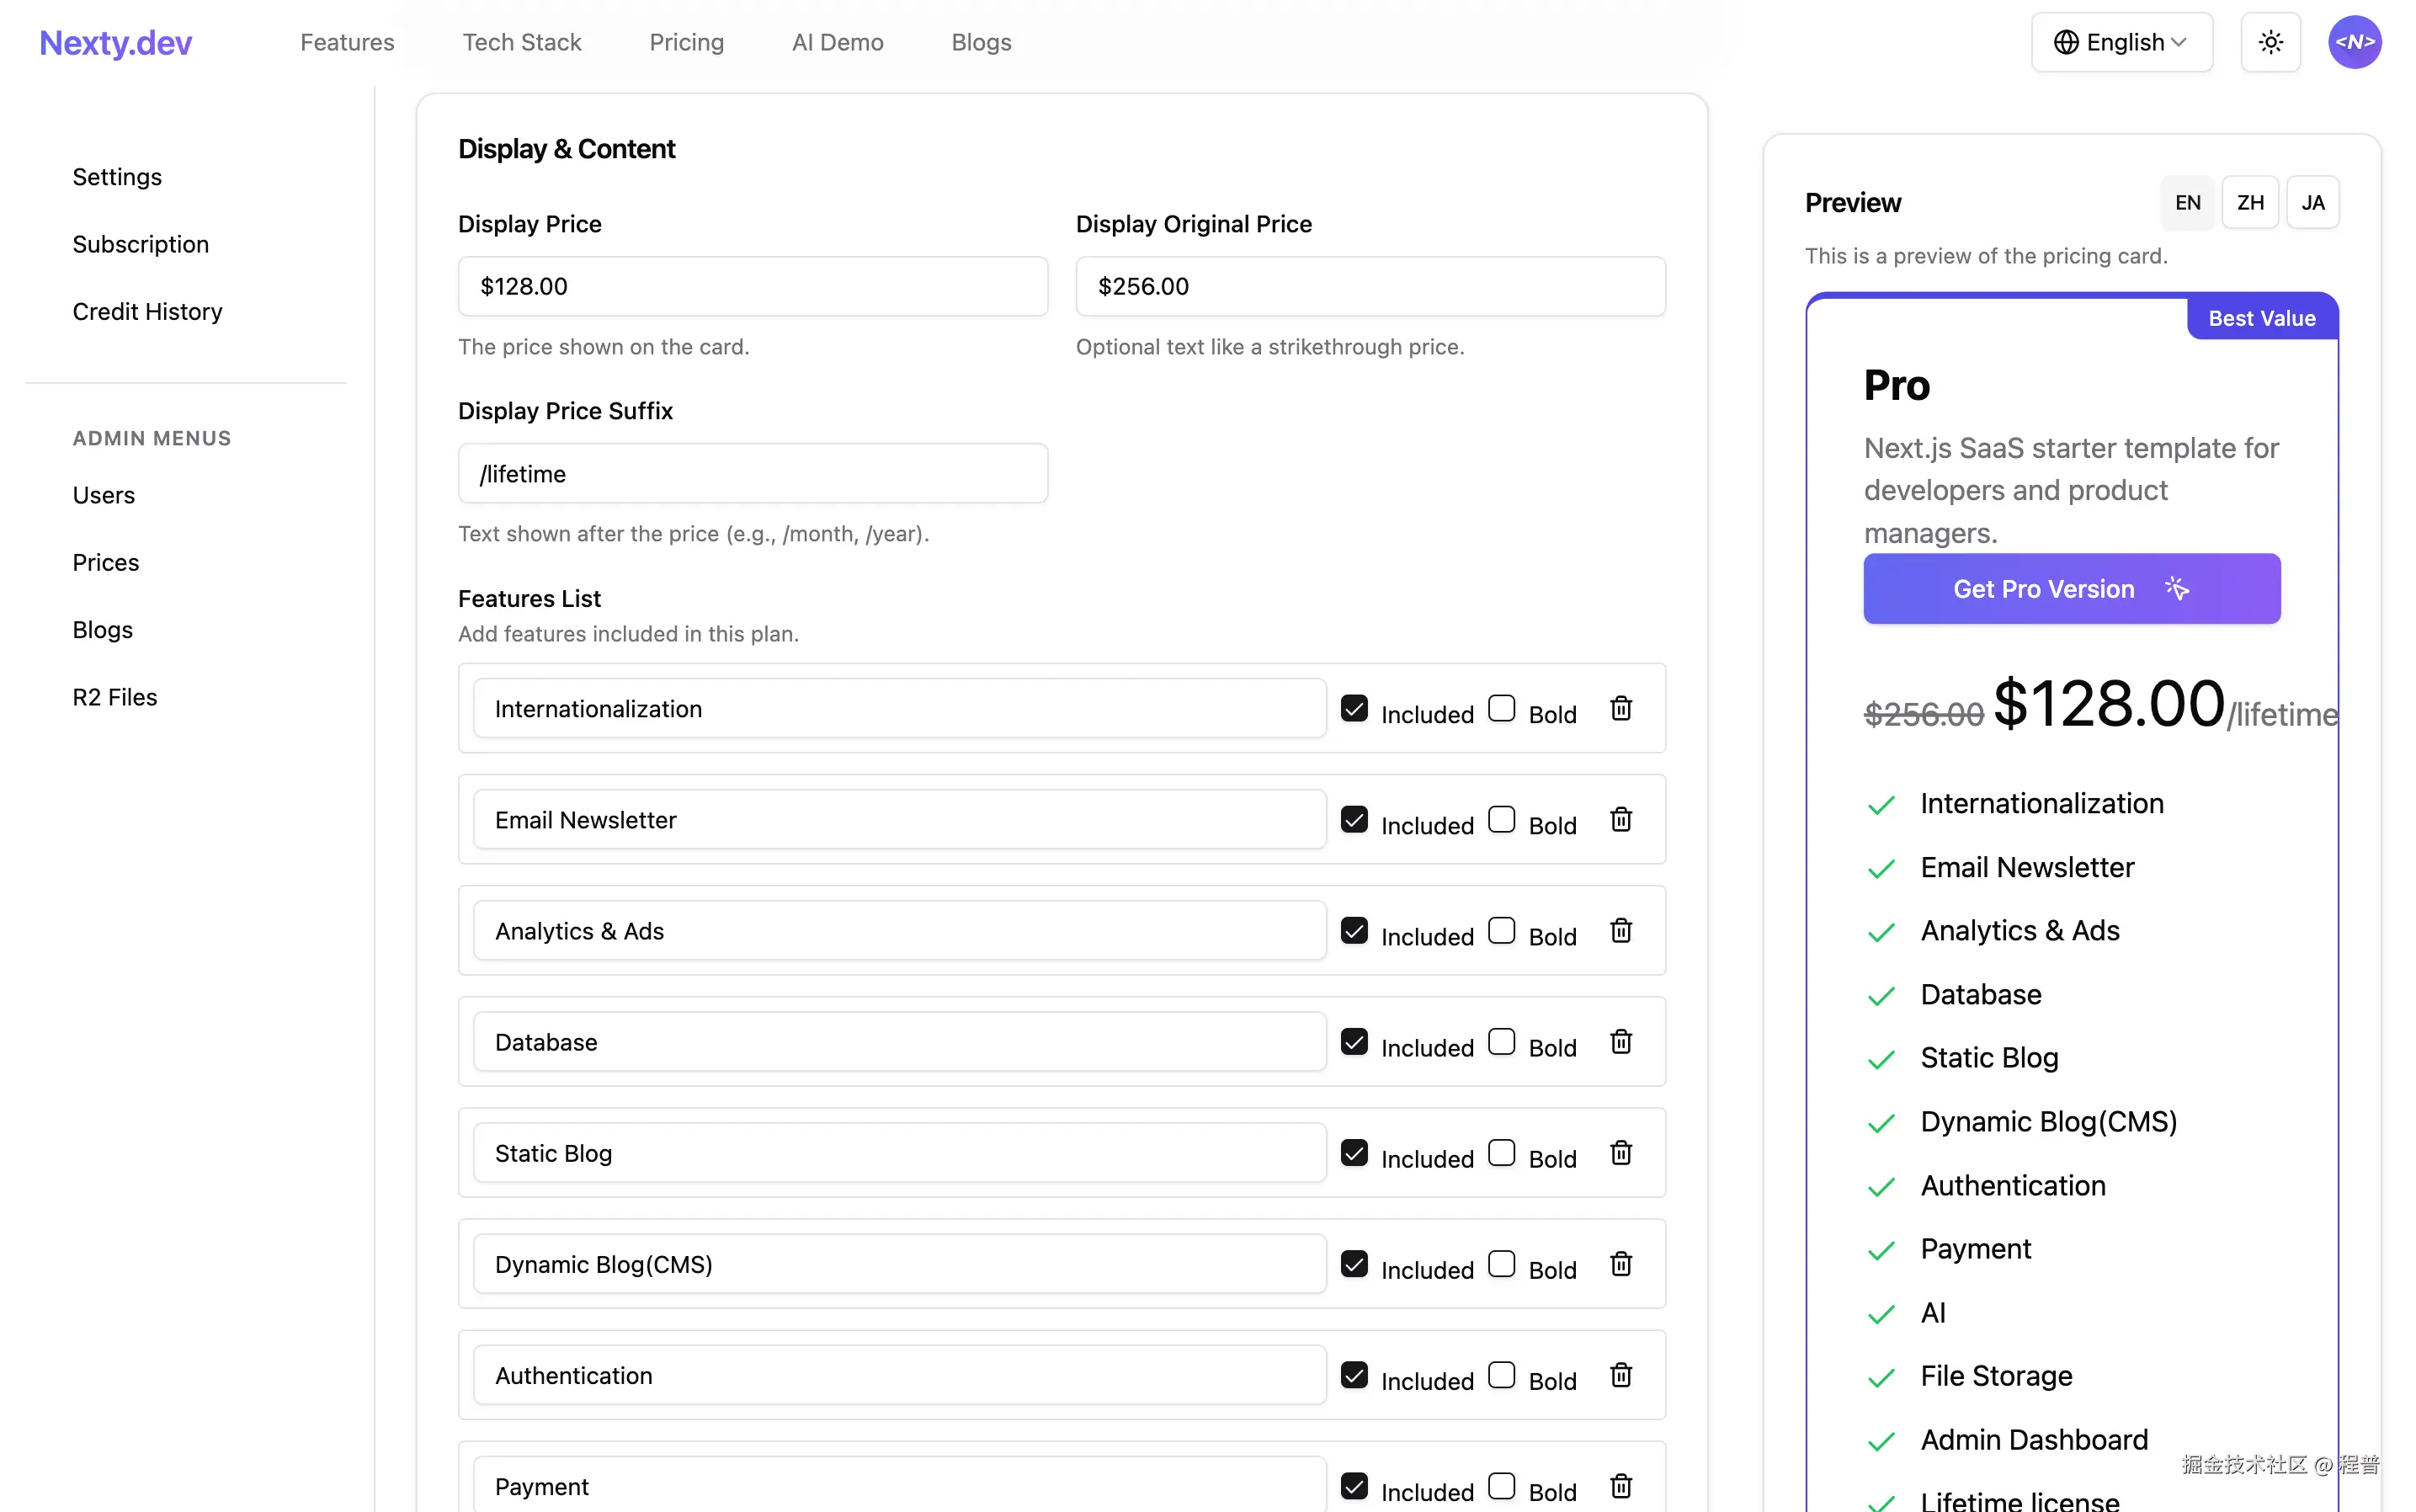Click the Nexty.dev logo

115,42
